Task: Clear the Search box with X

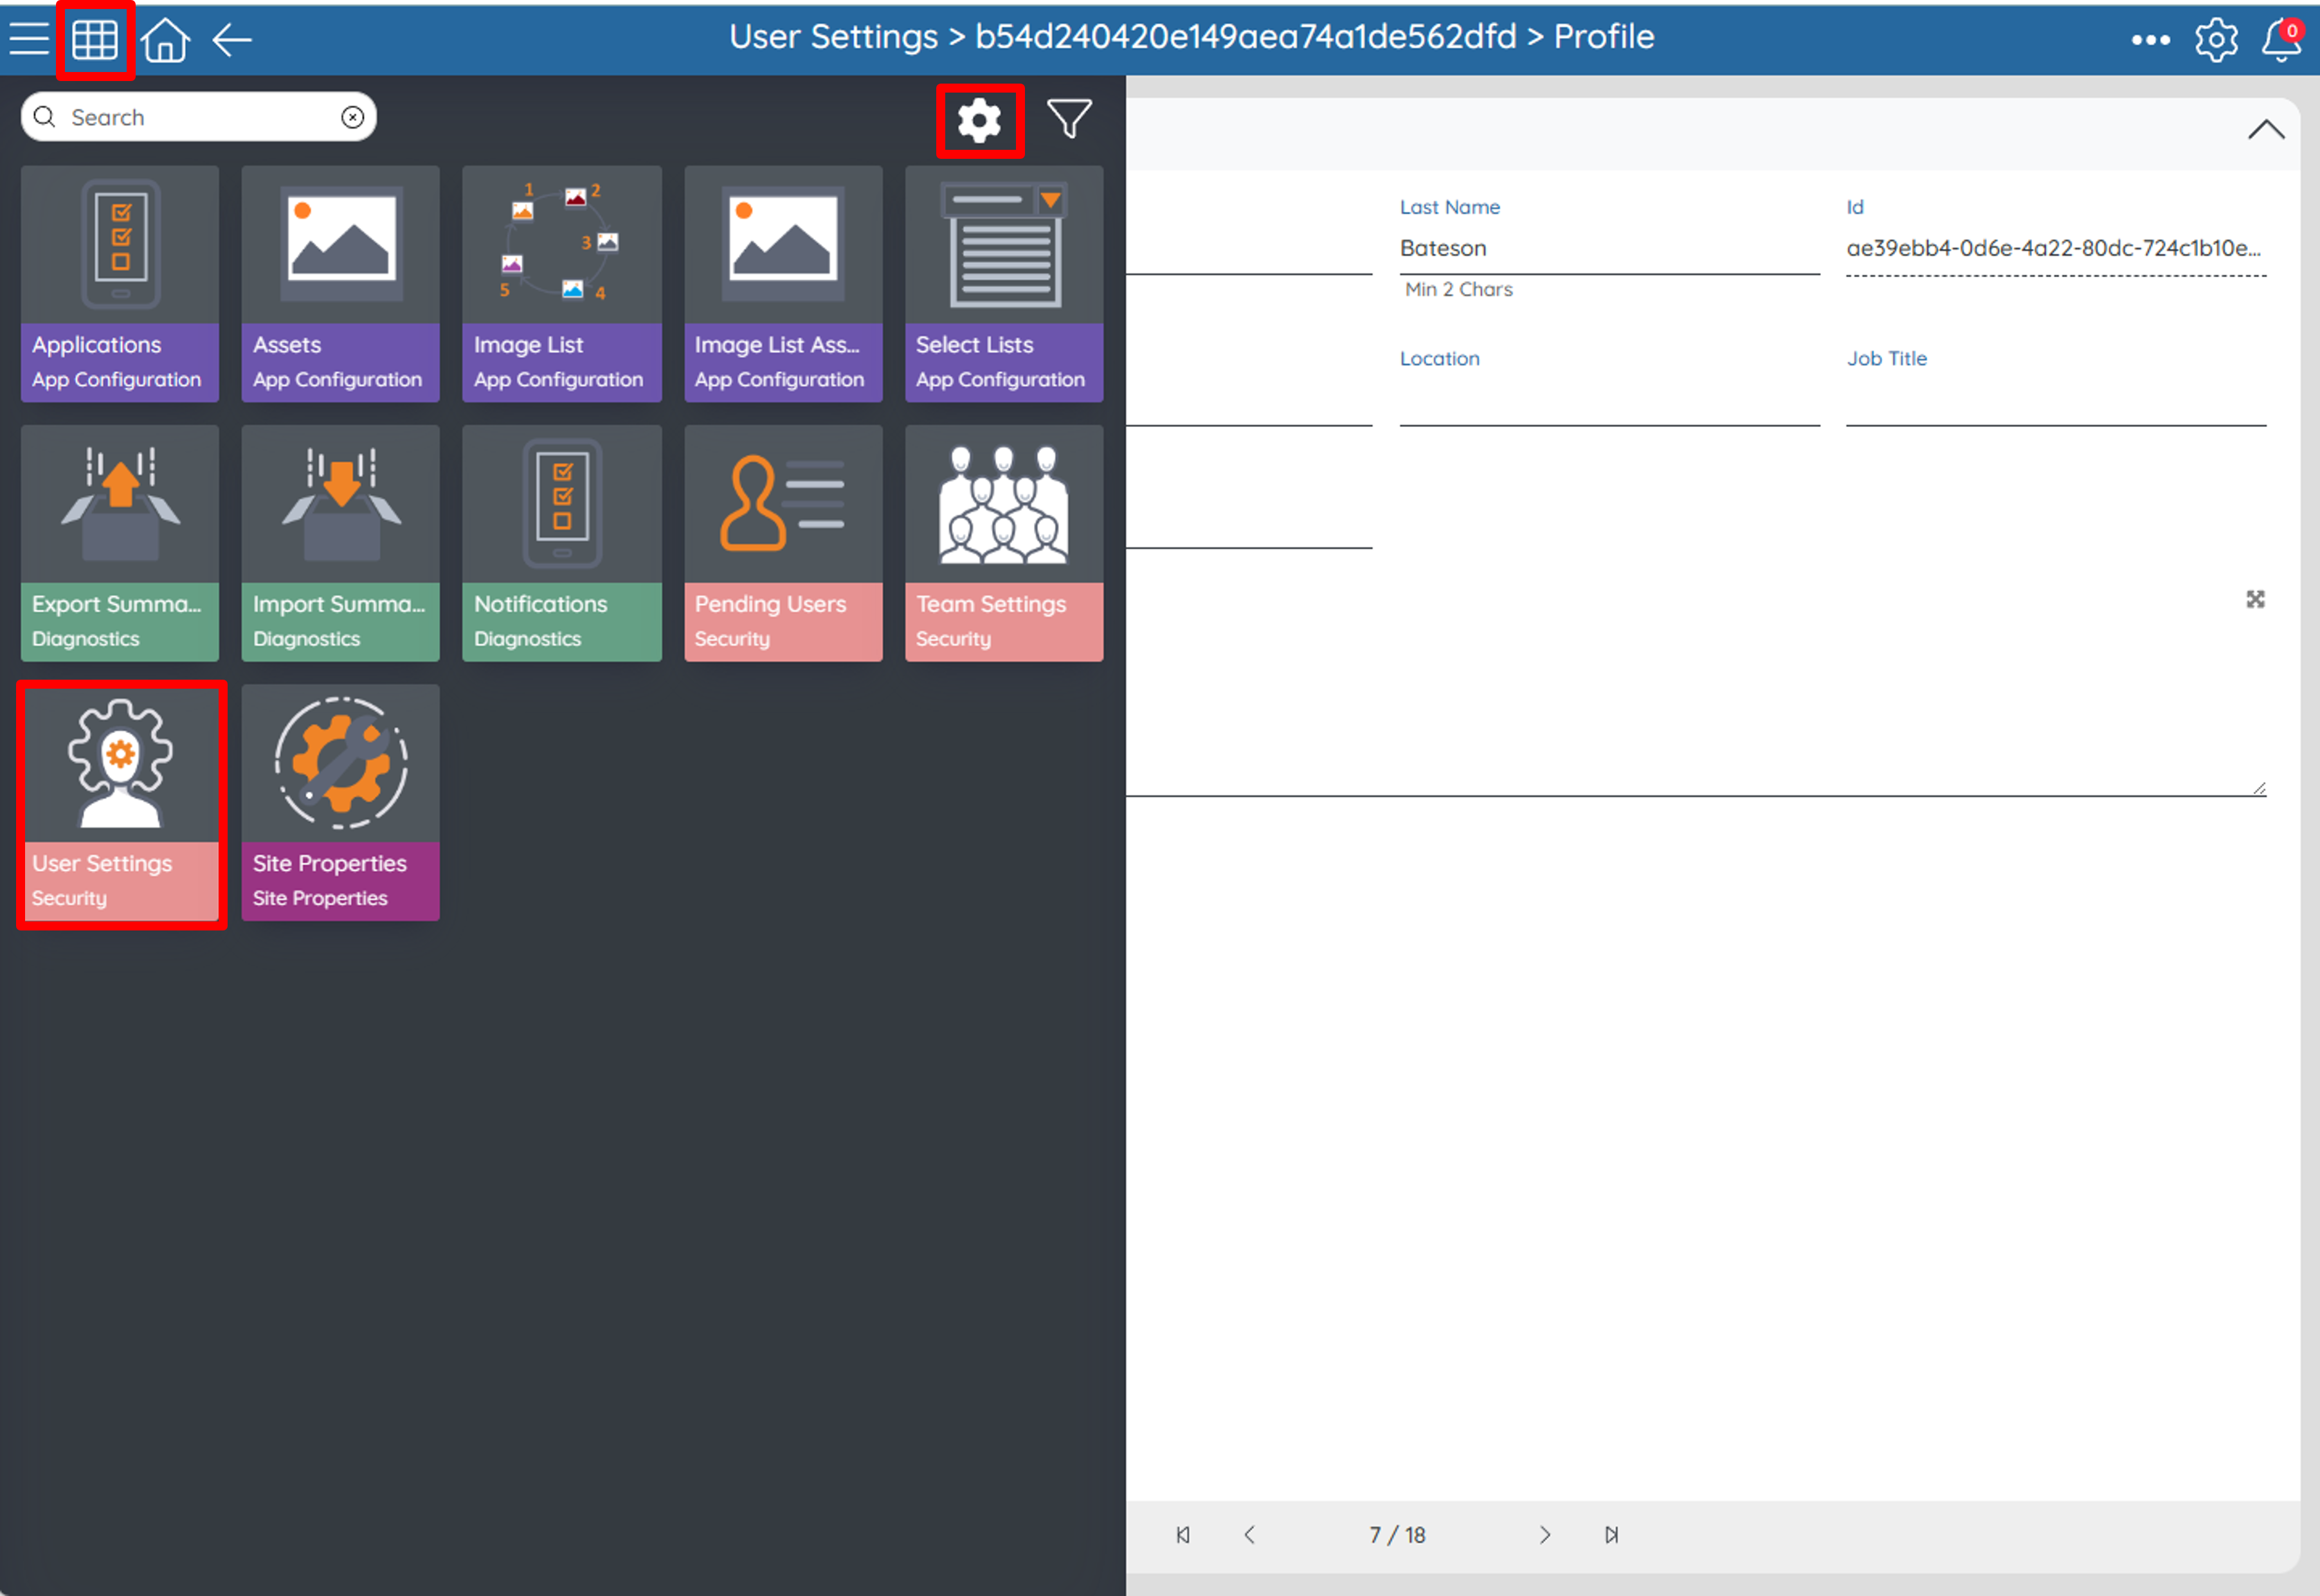Action: [x=352, y=118]
